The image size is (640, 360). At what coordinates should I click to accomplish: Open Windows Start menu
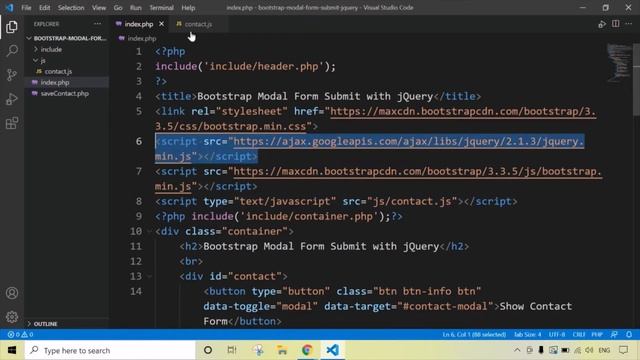(x=12, y=350)
